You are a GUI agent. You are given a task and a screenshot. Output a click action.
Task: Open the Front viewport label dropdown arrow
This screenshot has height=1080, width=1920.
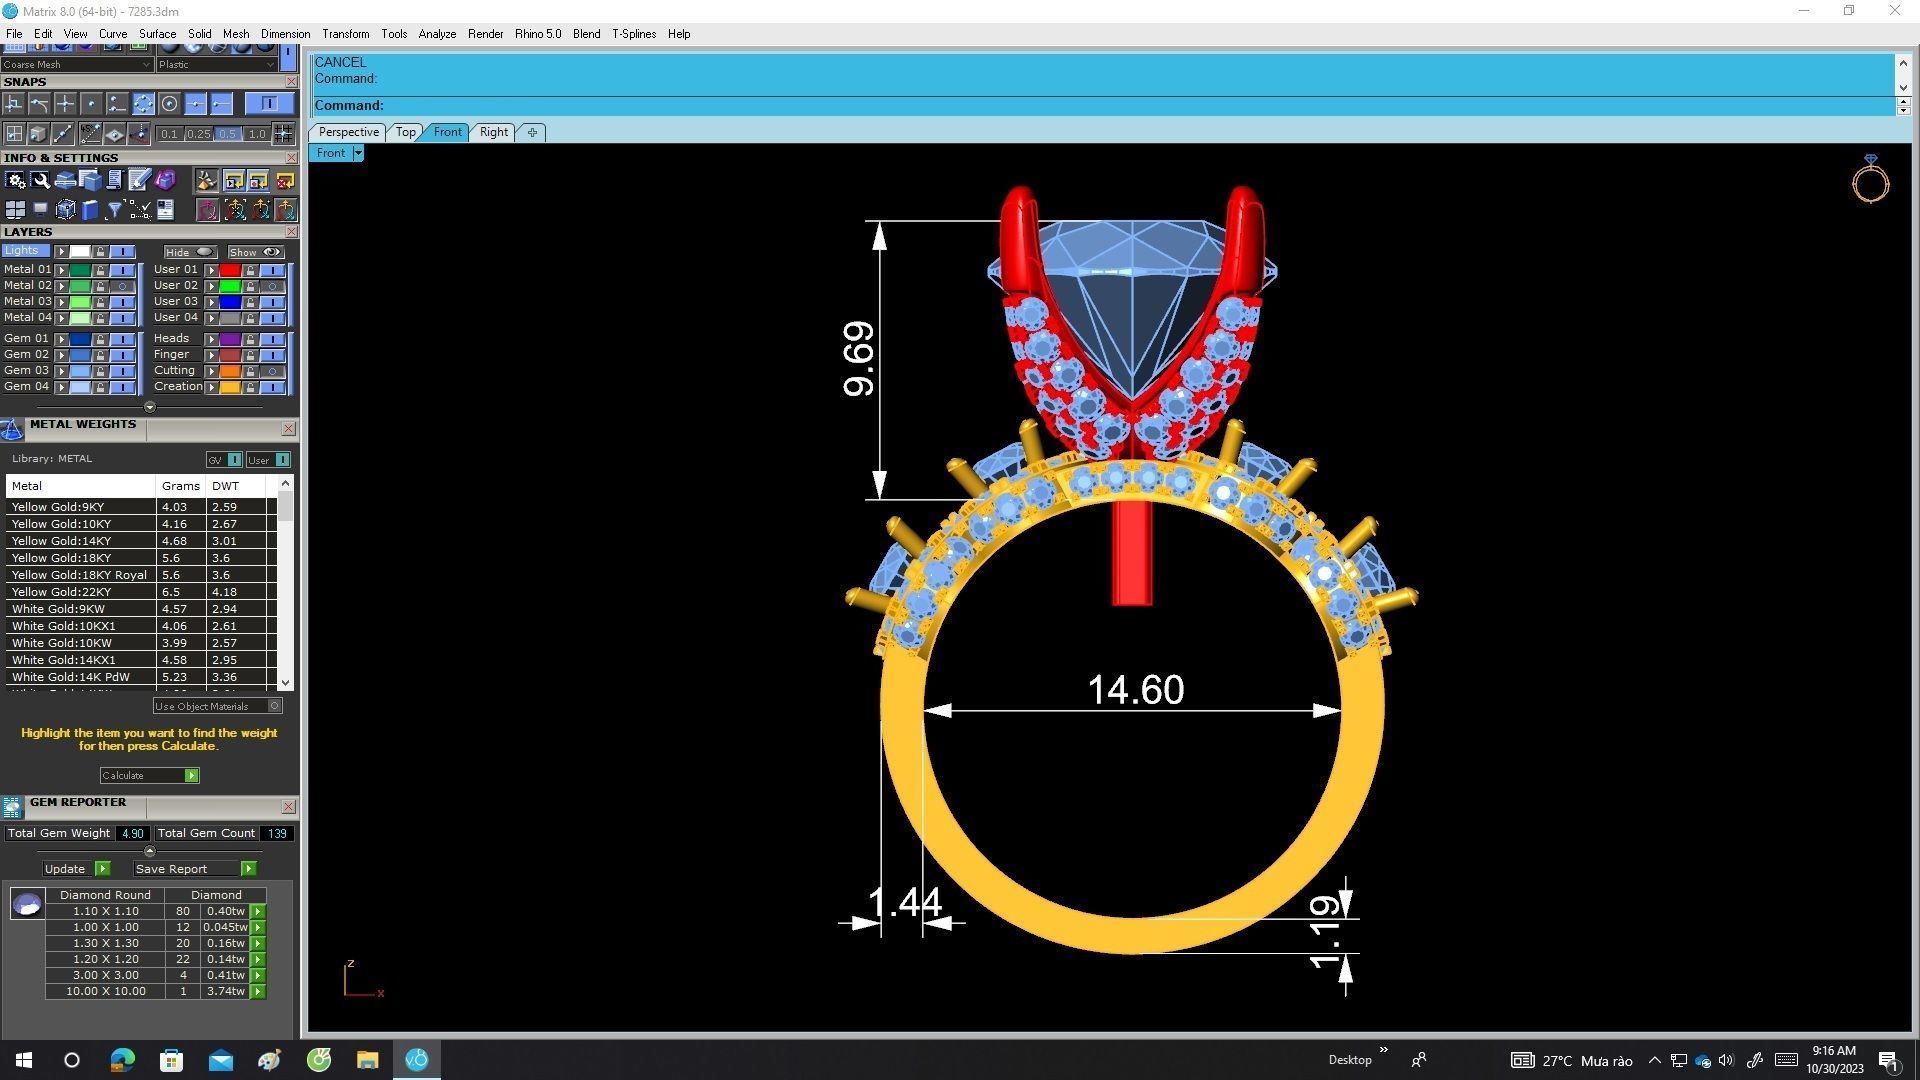click(x=357, y=153)
